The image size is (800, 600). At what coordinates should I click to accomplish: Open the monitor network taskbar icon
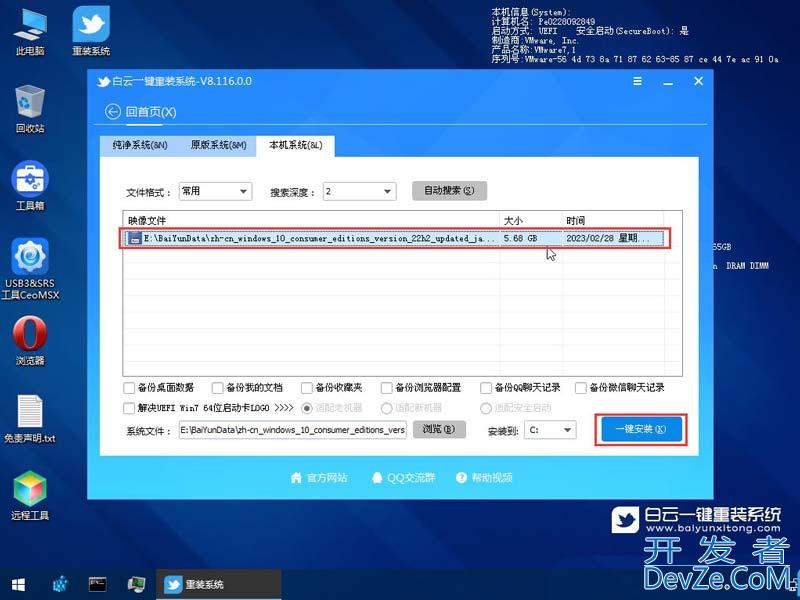(136, 584)
